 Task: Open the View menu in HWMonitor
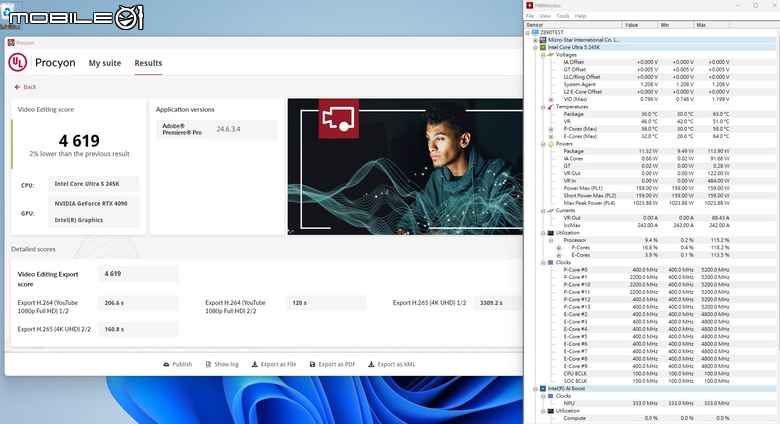545,16
